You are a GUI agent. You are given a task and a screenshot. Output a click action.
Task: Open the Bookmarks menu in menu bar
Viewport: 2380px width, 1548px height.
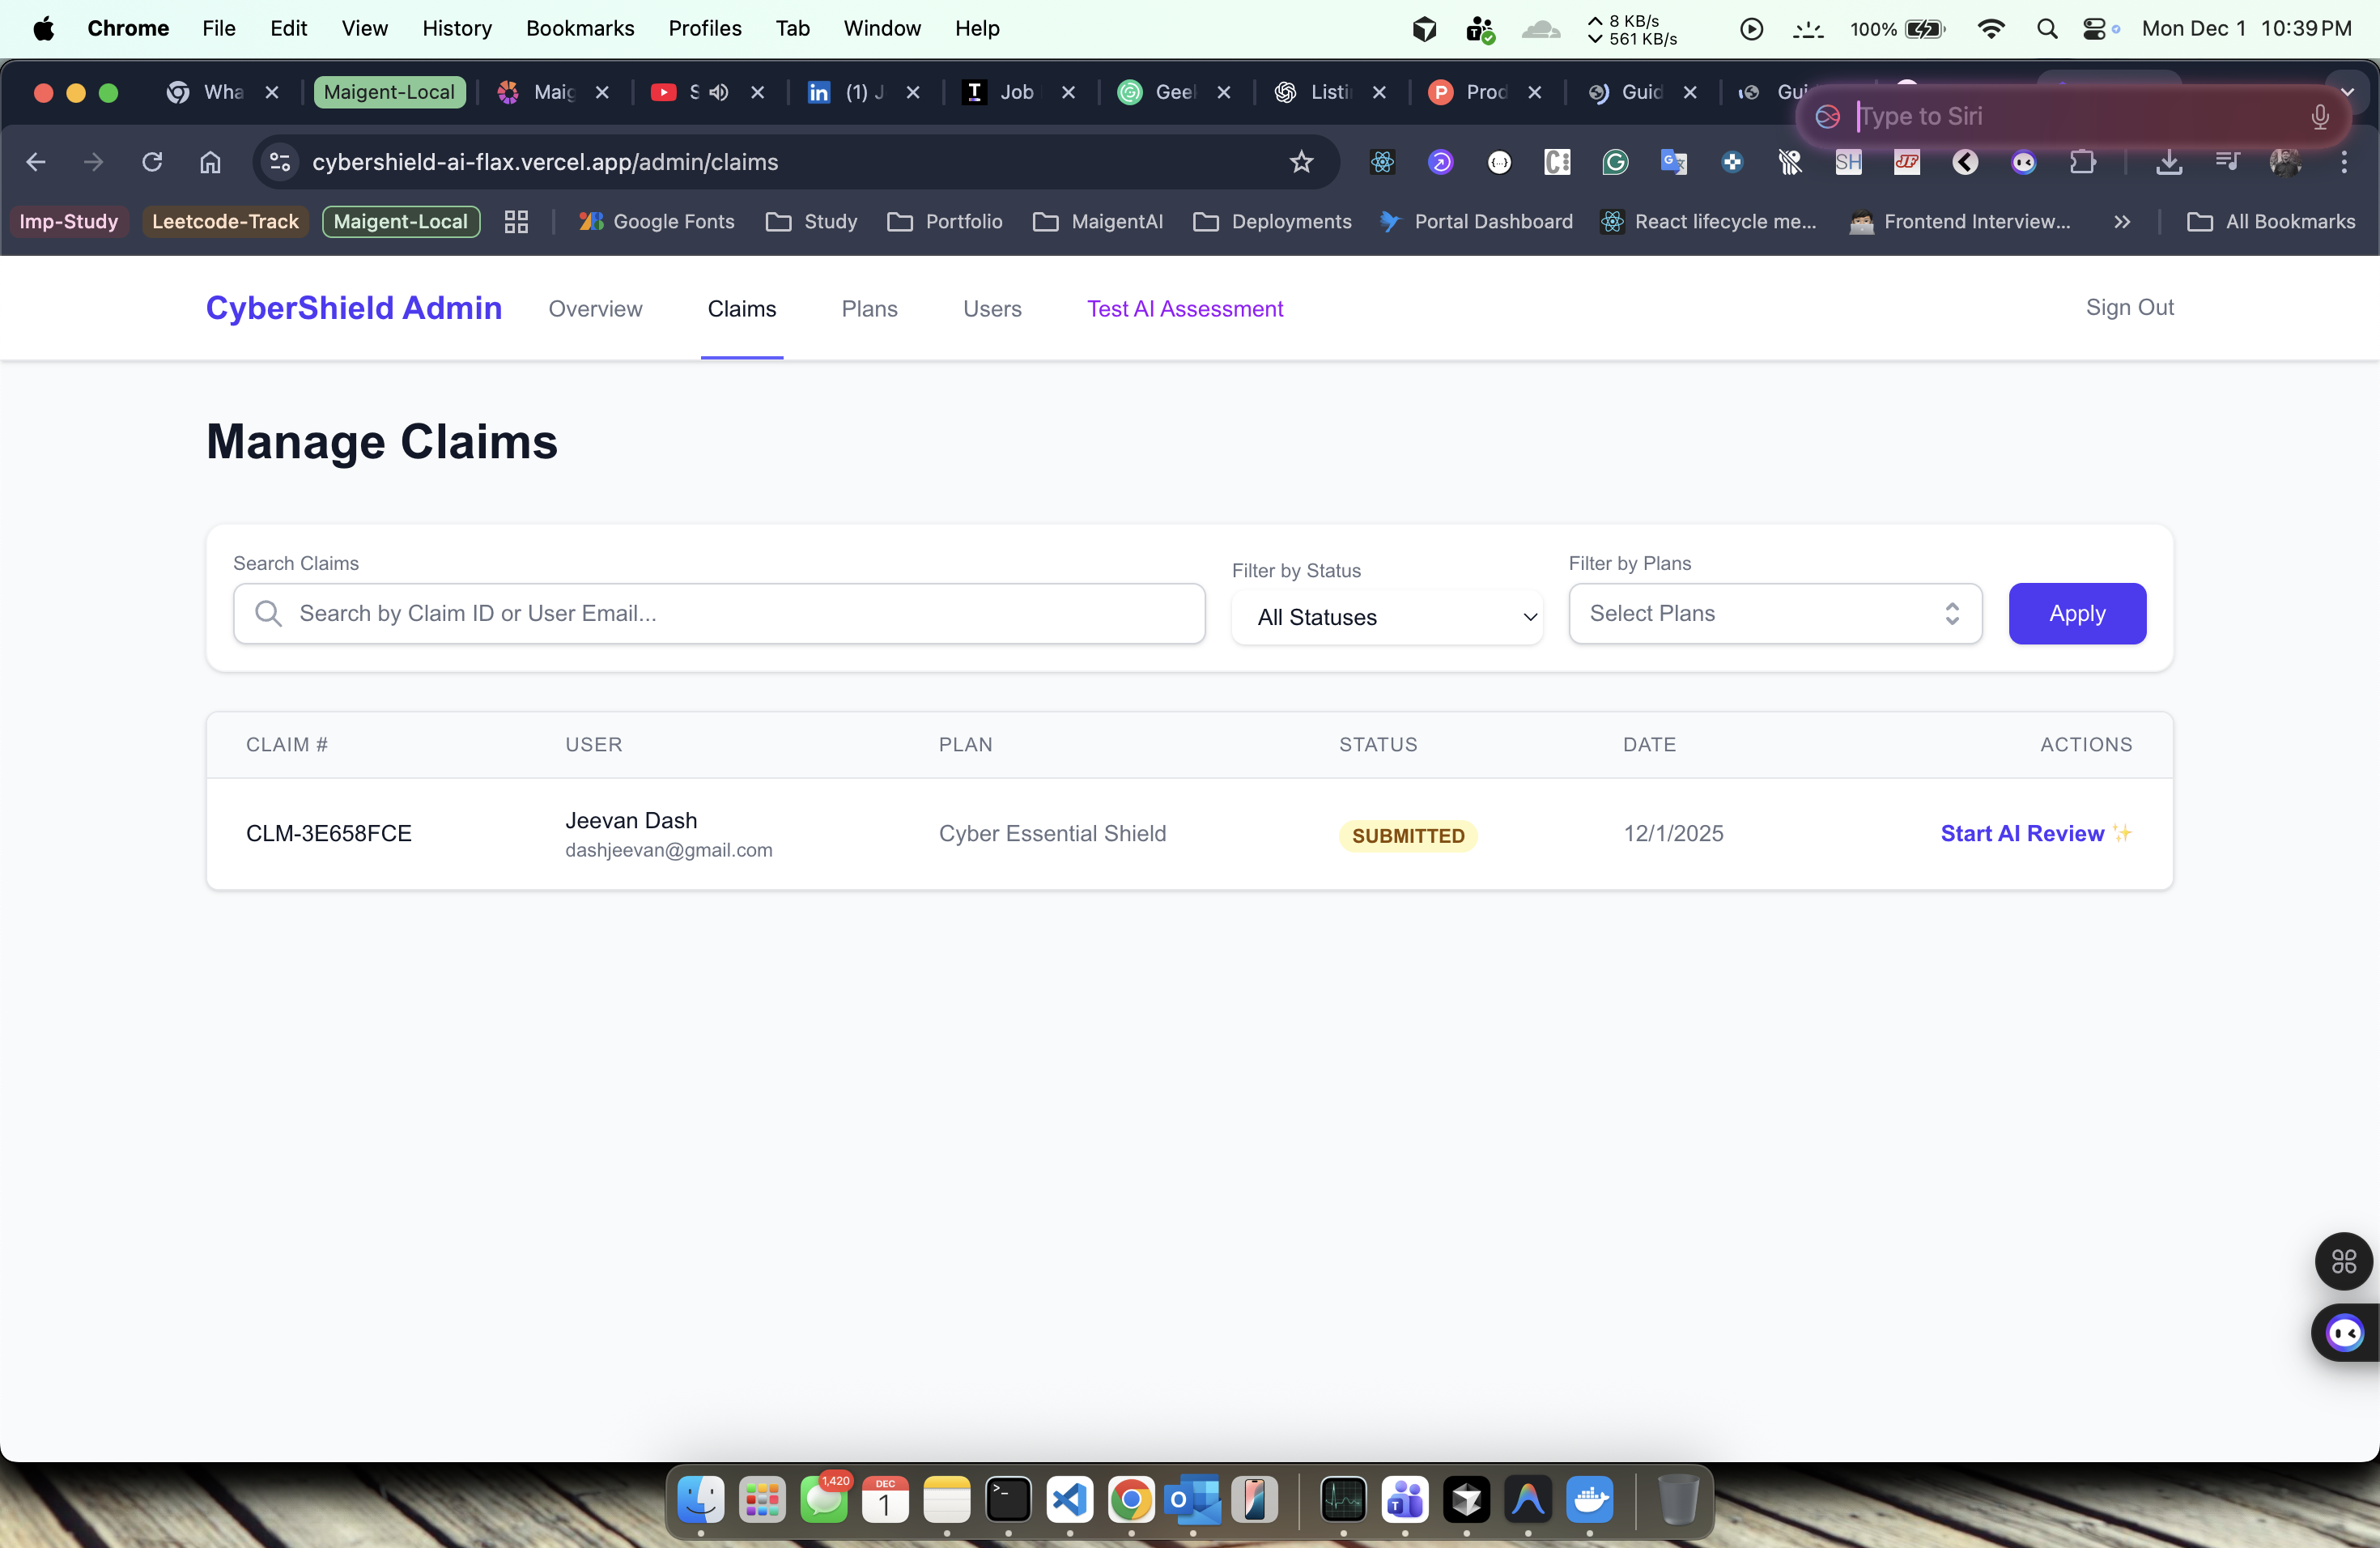tap(580, 28)
